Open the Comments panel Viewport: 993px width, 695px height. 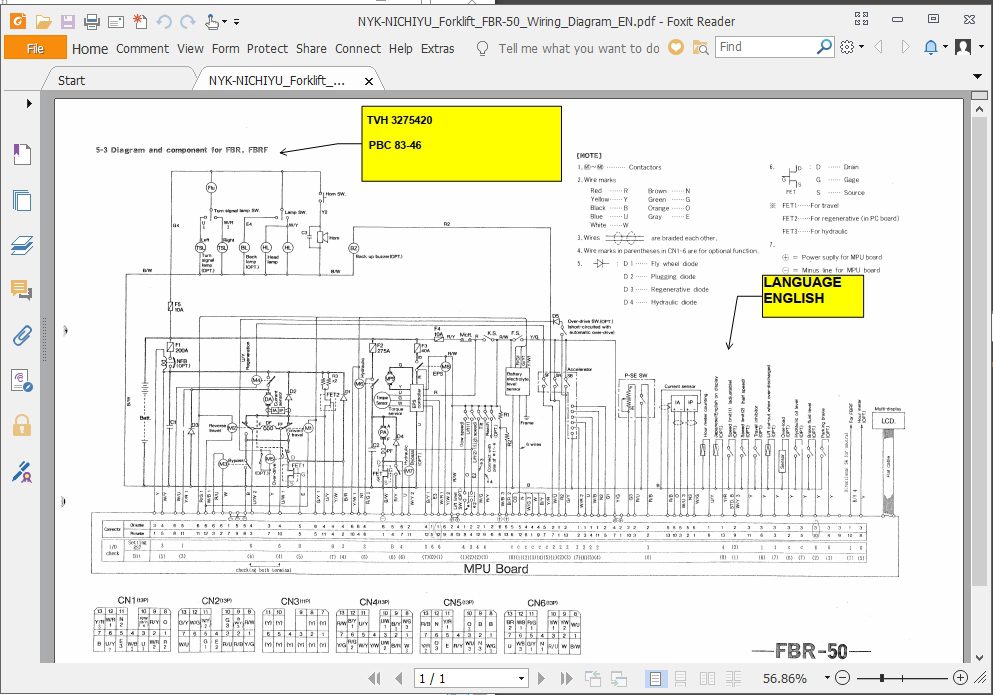[23, 290]
